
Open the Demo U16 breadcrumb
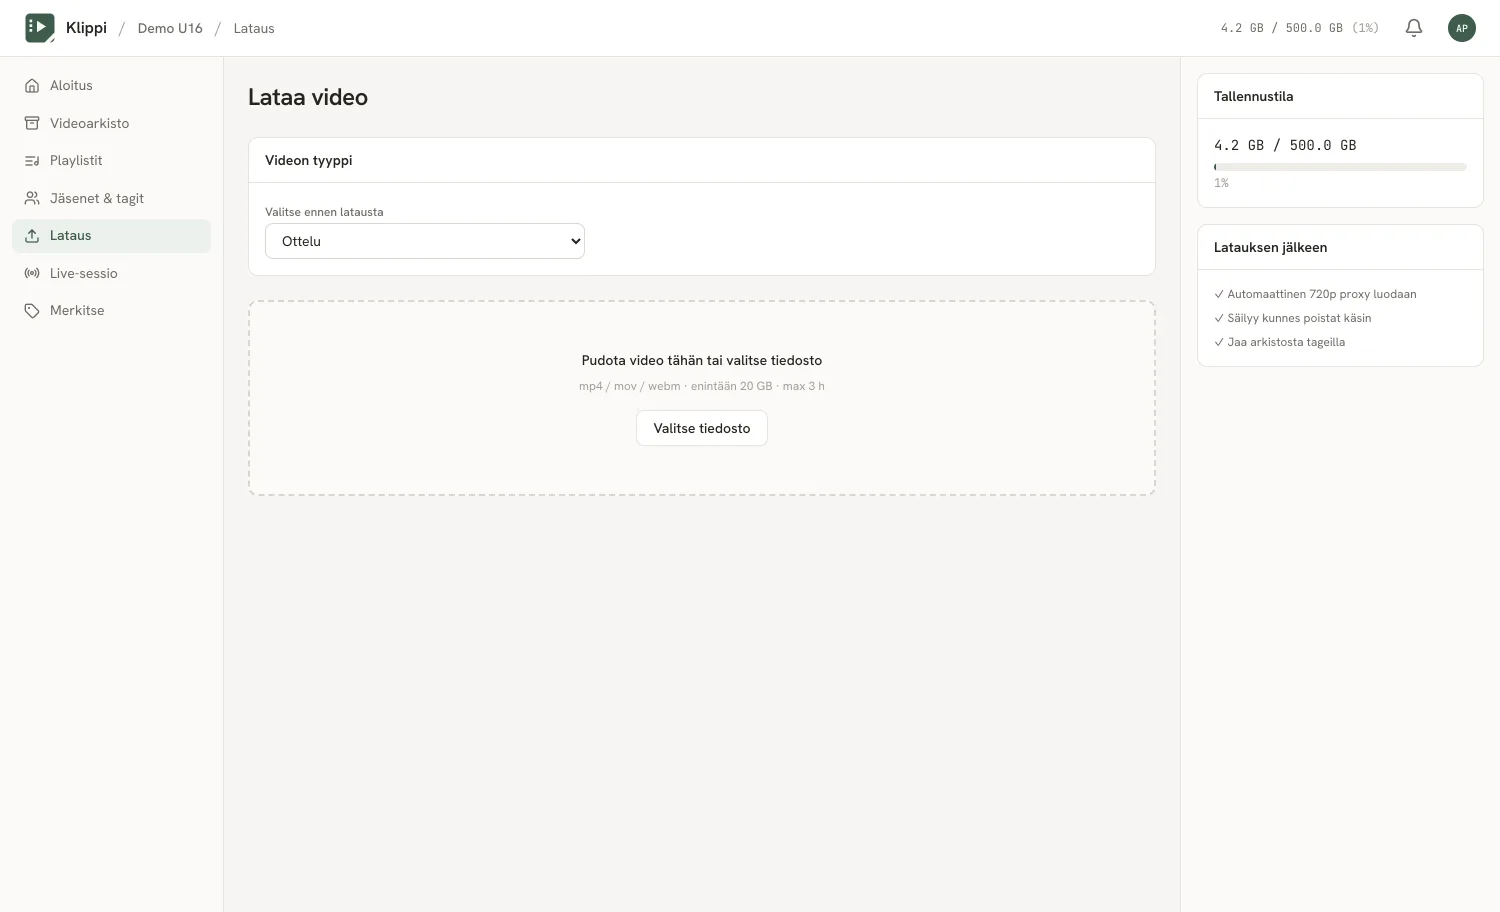(x=170, y=28)
